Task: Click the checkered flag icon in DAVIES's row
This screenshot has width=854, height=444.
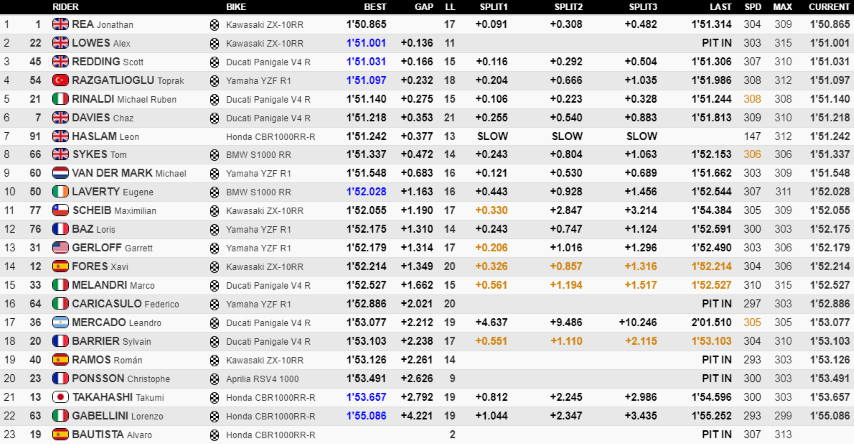Action: click(214, 118)
